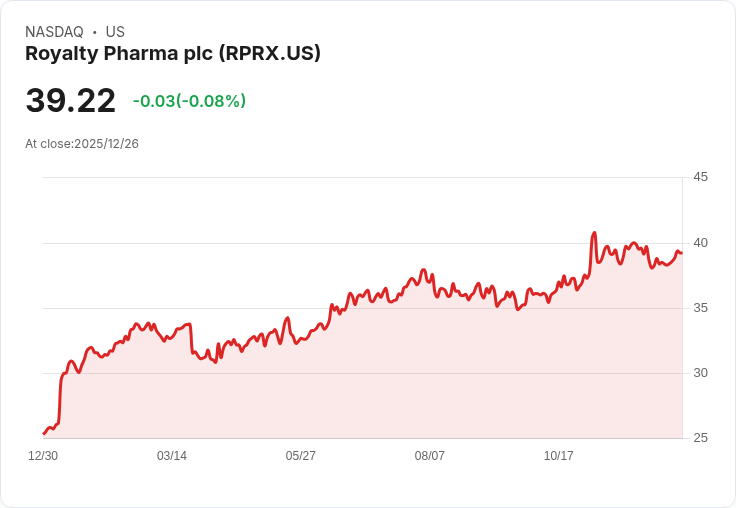Click the highest peak of the price line
Viewport: 736px width, 508px height.
pyautogui.click(x=594, y=233)
